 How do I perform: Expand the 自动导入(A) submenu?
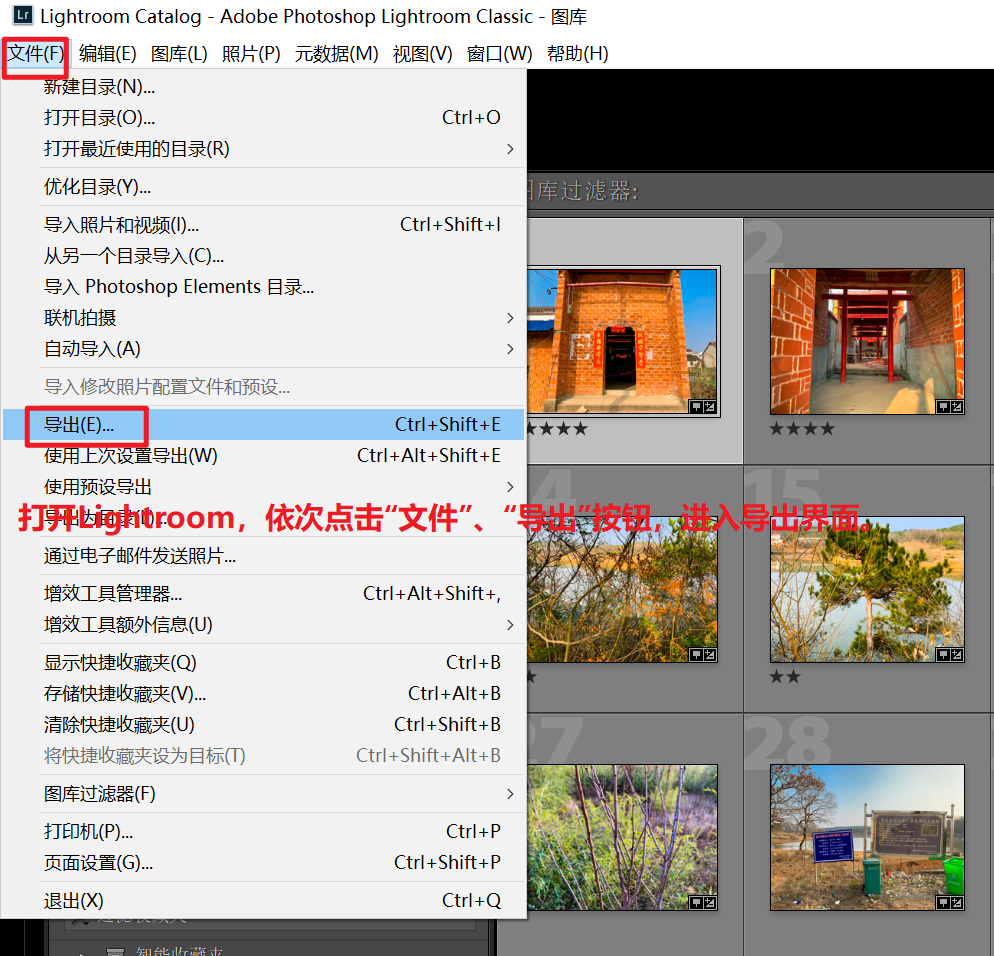263,349
